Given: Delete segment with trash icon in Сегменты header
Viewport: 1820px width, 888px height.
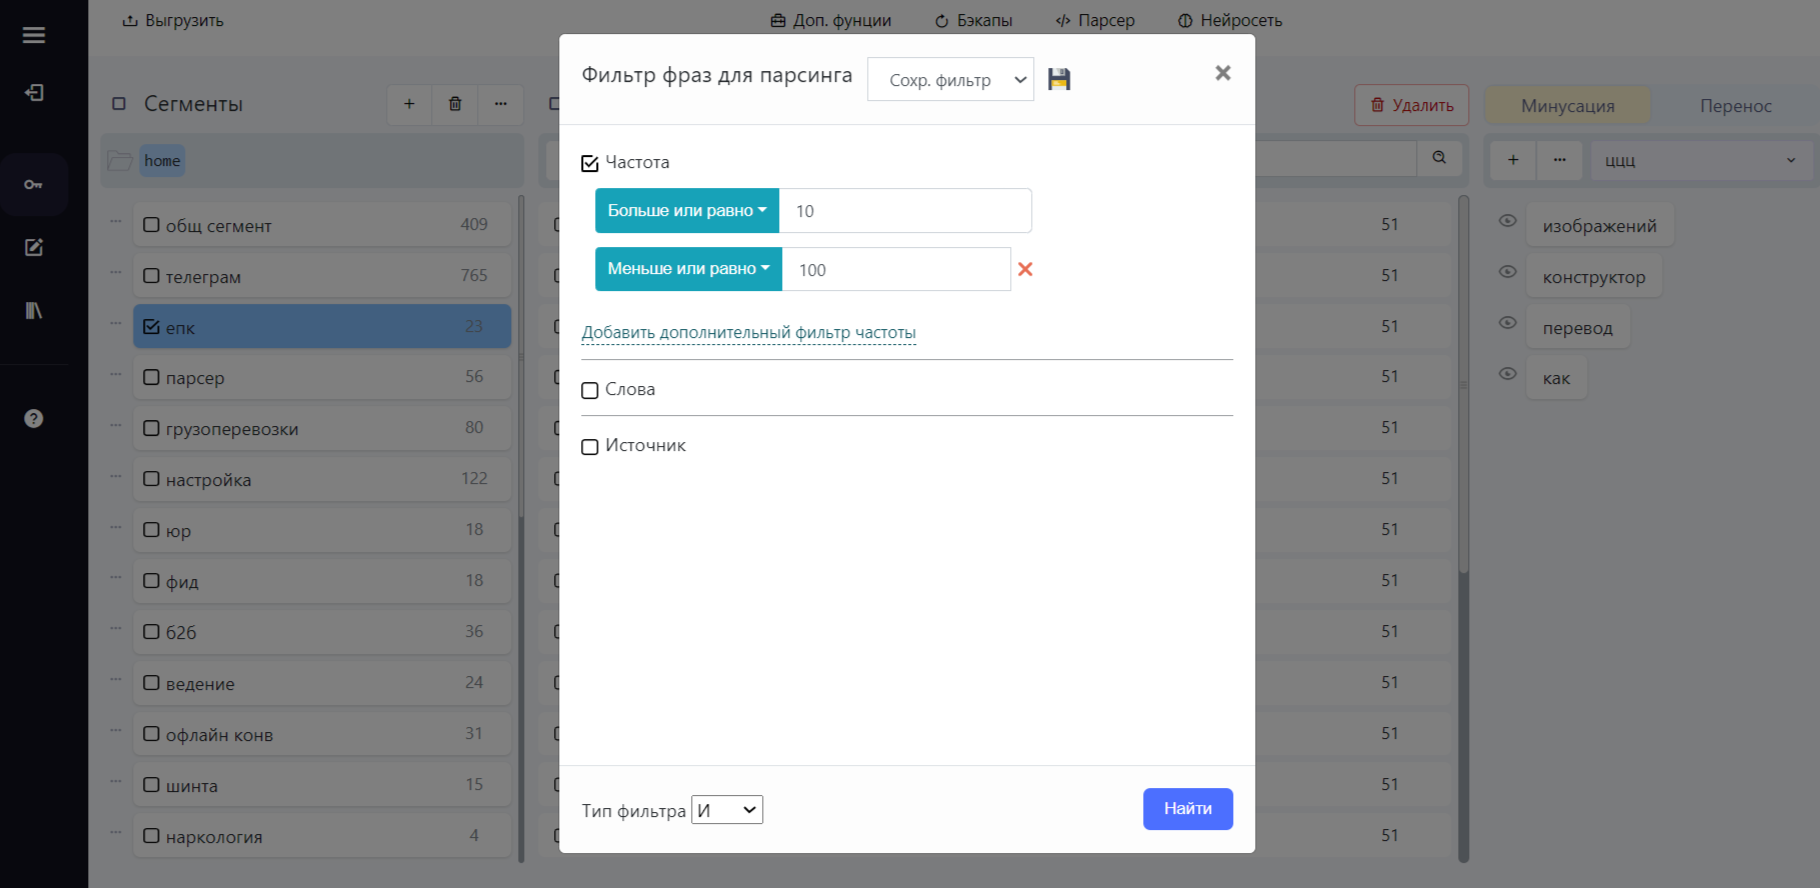Looking at the screenshot, I should click(x=455, y=104).
